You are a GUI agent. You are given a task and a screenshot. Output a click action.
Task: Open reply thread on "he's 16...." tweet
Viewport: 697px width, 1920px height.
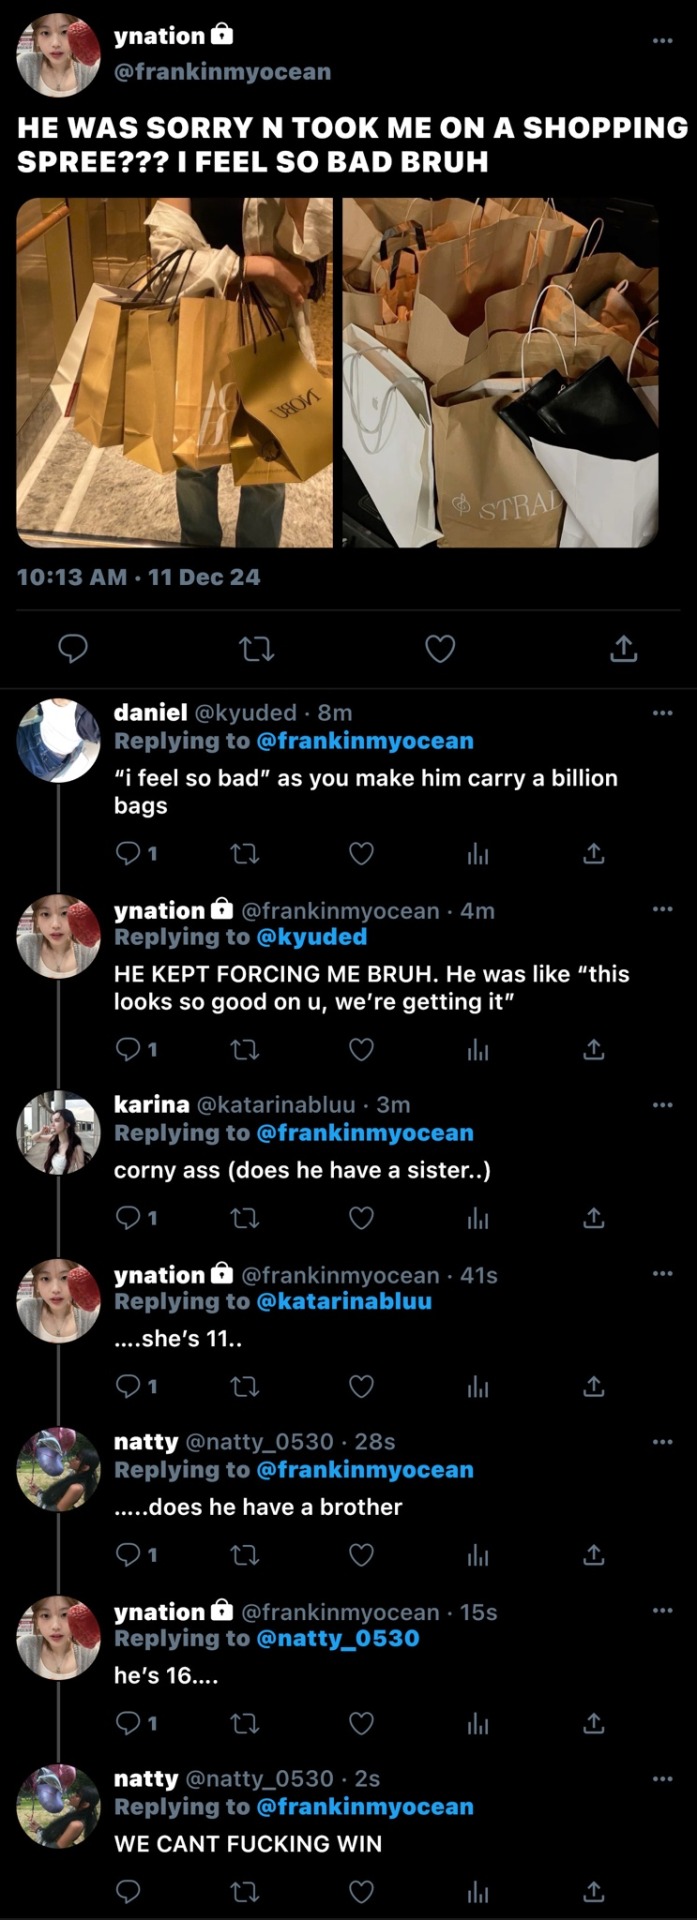point(129,1723)
